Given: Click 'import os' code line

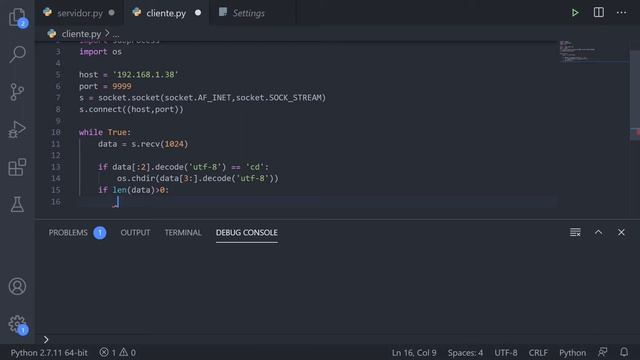Looking at the screenshot, I should click(x=100, y=52).
